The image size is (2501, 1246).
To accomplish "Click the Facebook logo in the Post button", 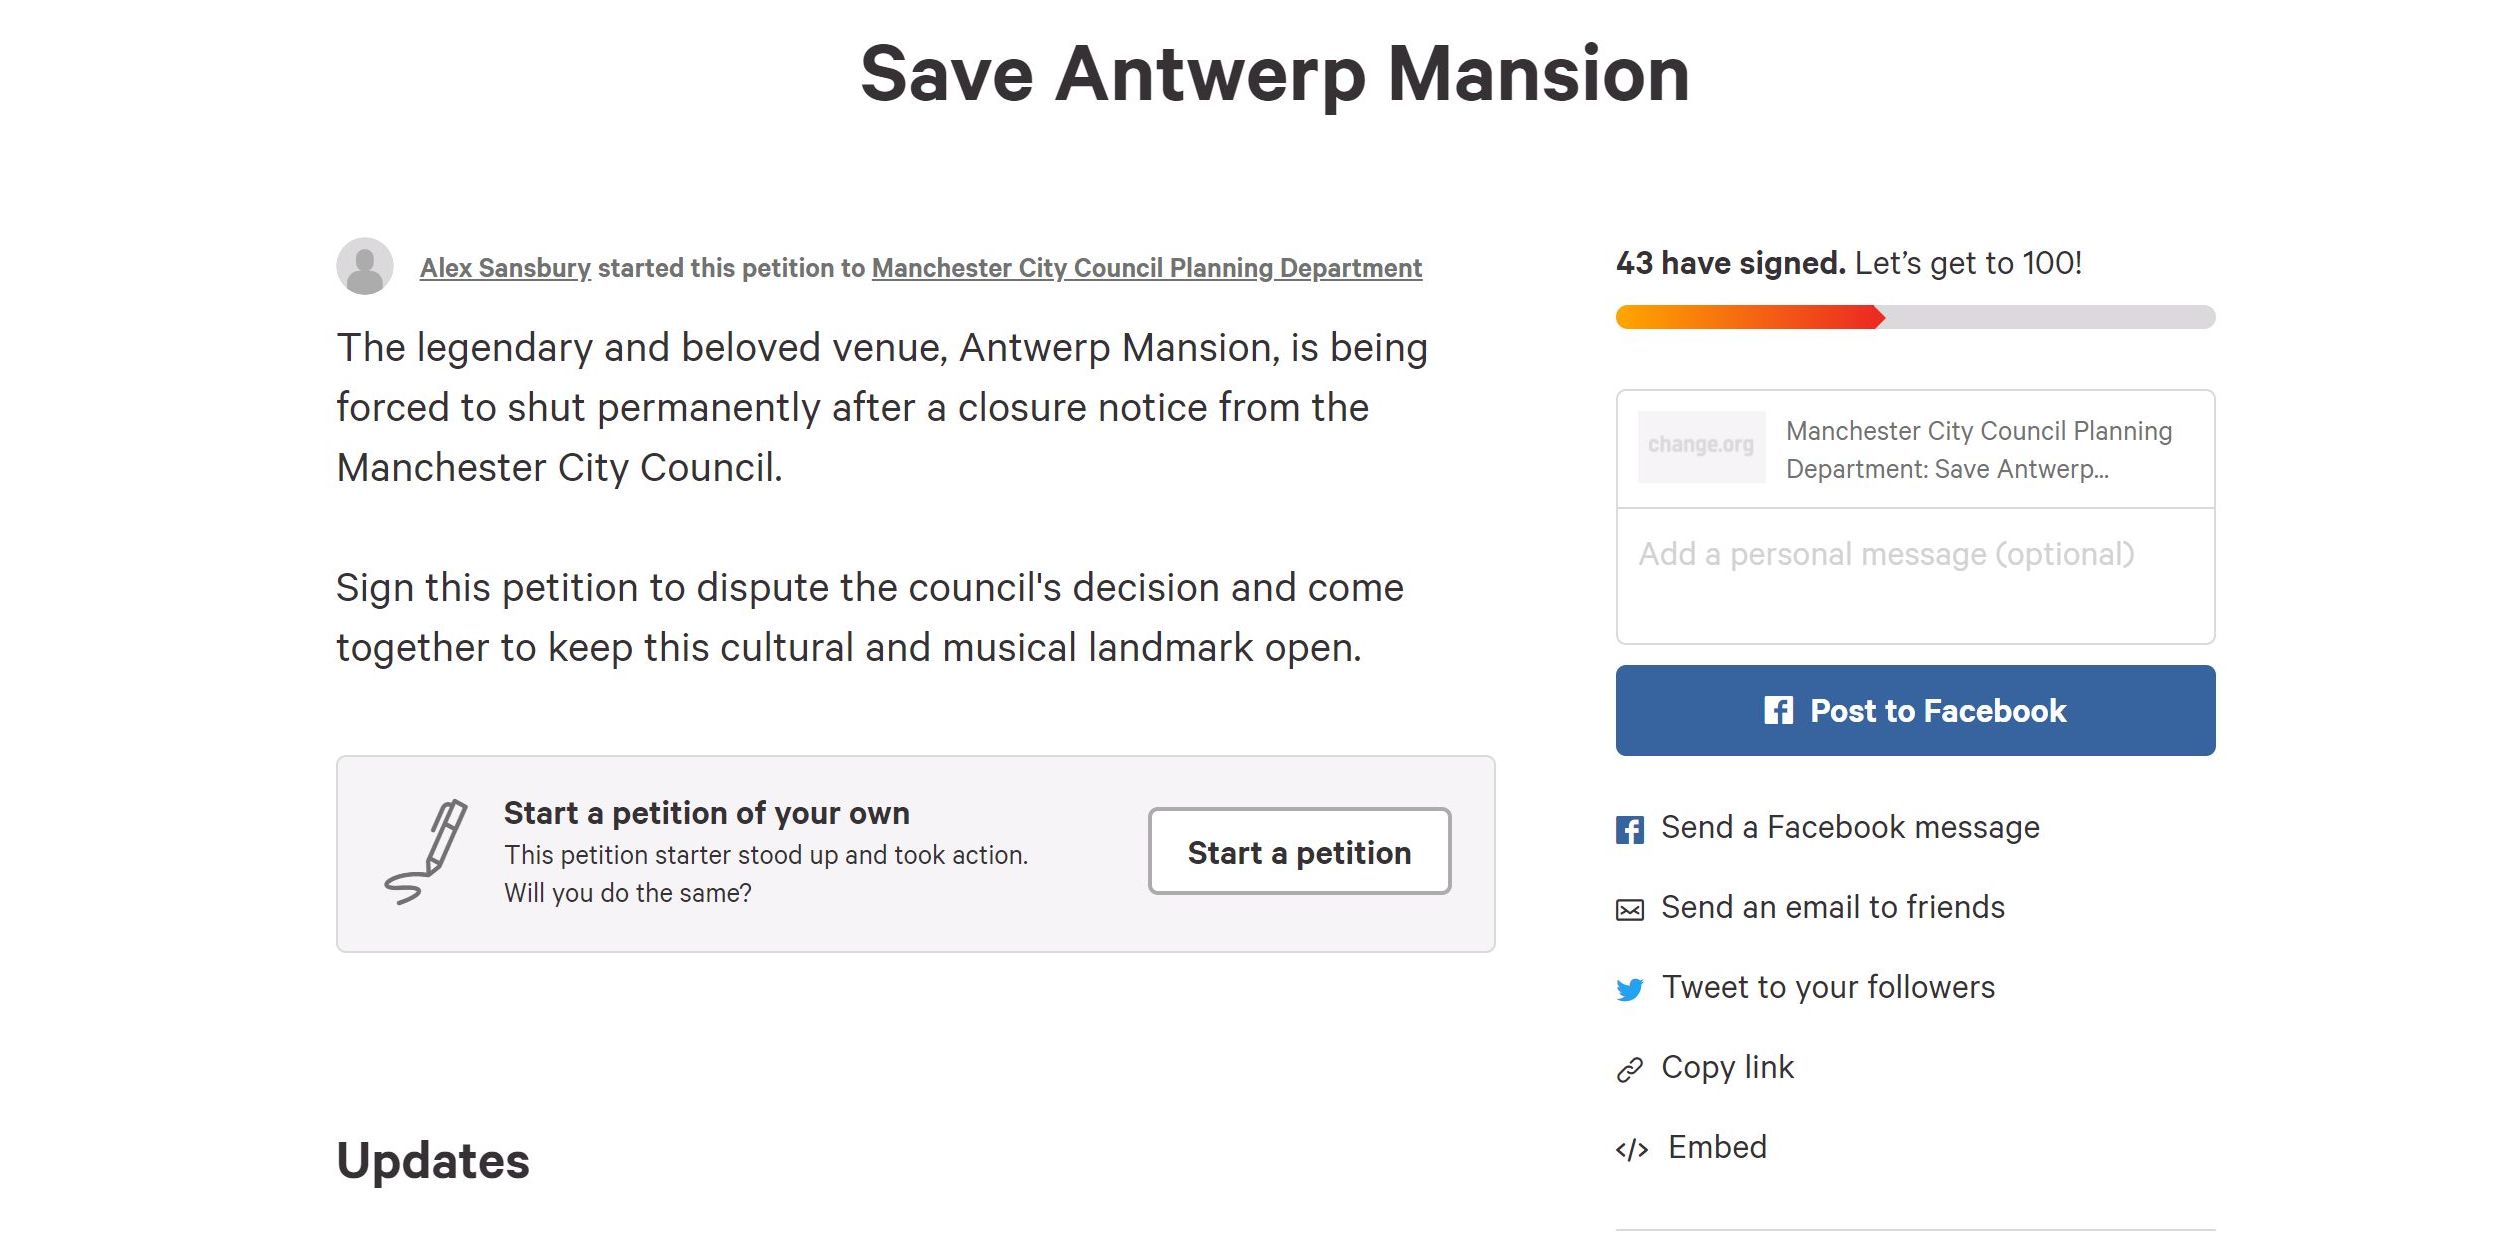I will 1778,710.
